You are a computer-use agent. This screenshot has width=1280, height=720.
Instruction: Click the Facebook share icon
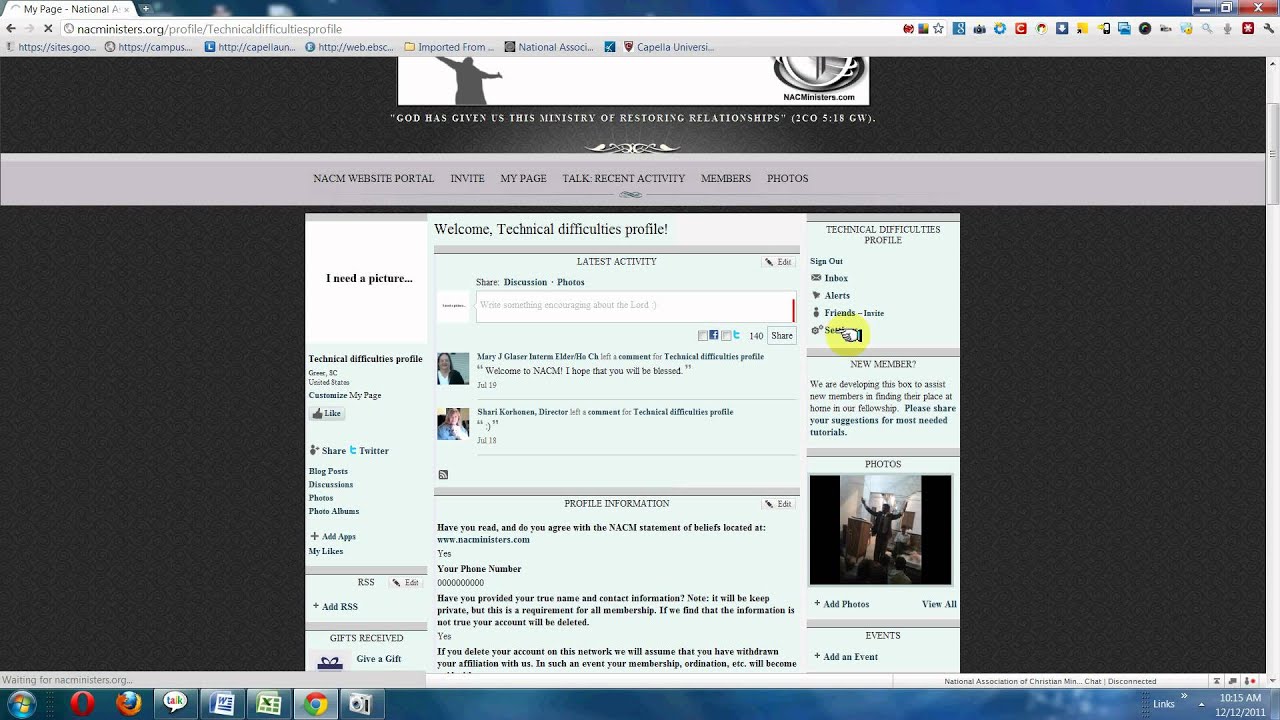click(713, 335)
